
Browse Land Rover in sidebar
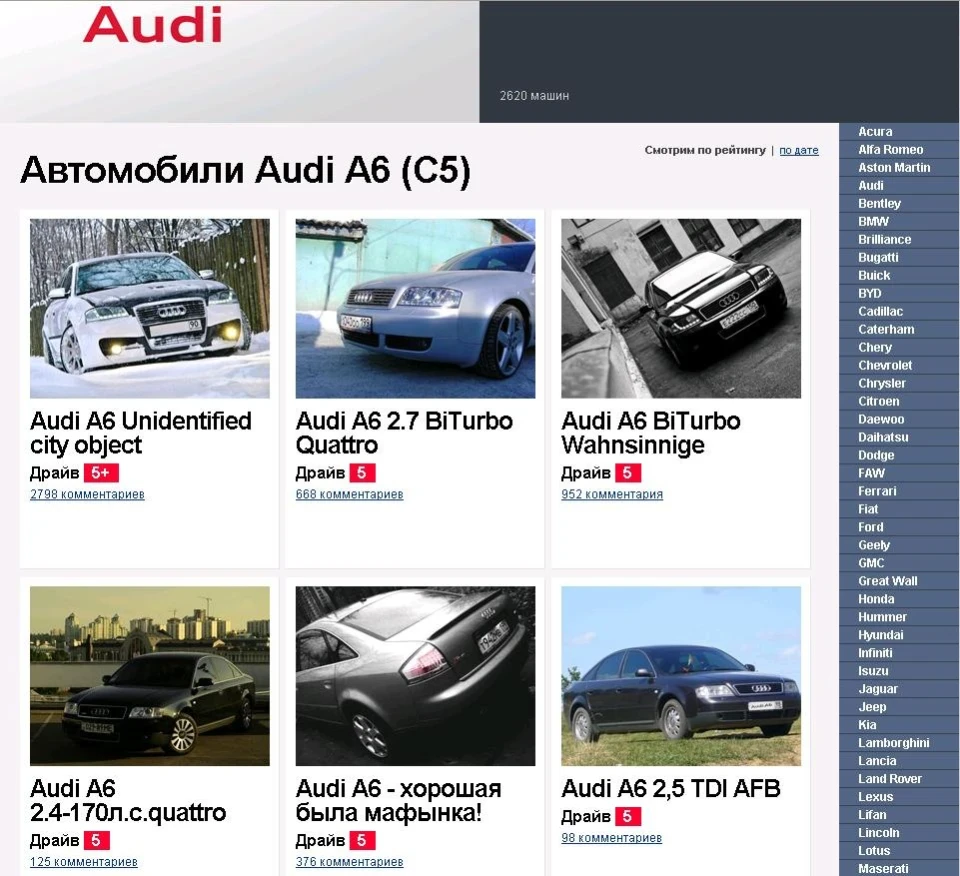tap(890, 779)
